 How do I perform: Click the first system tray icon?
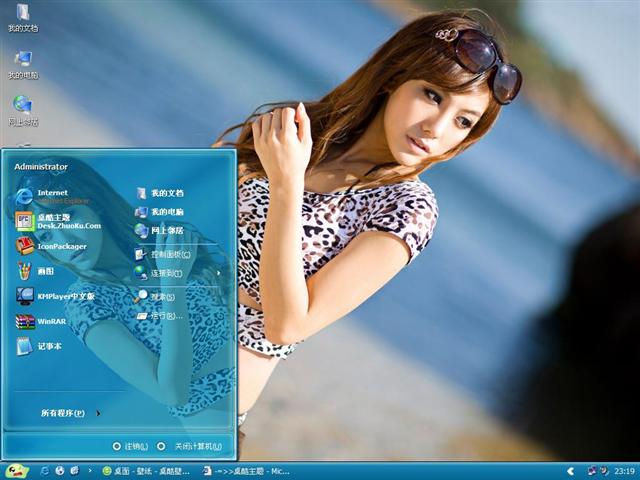[592, 471]
